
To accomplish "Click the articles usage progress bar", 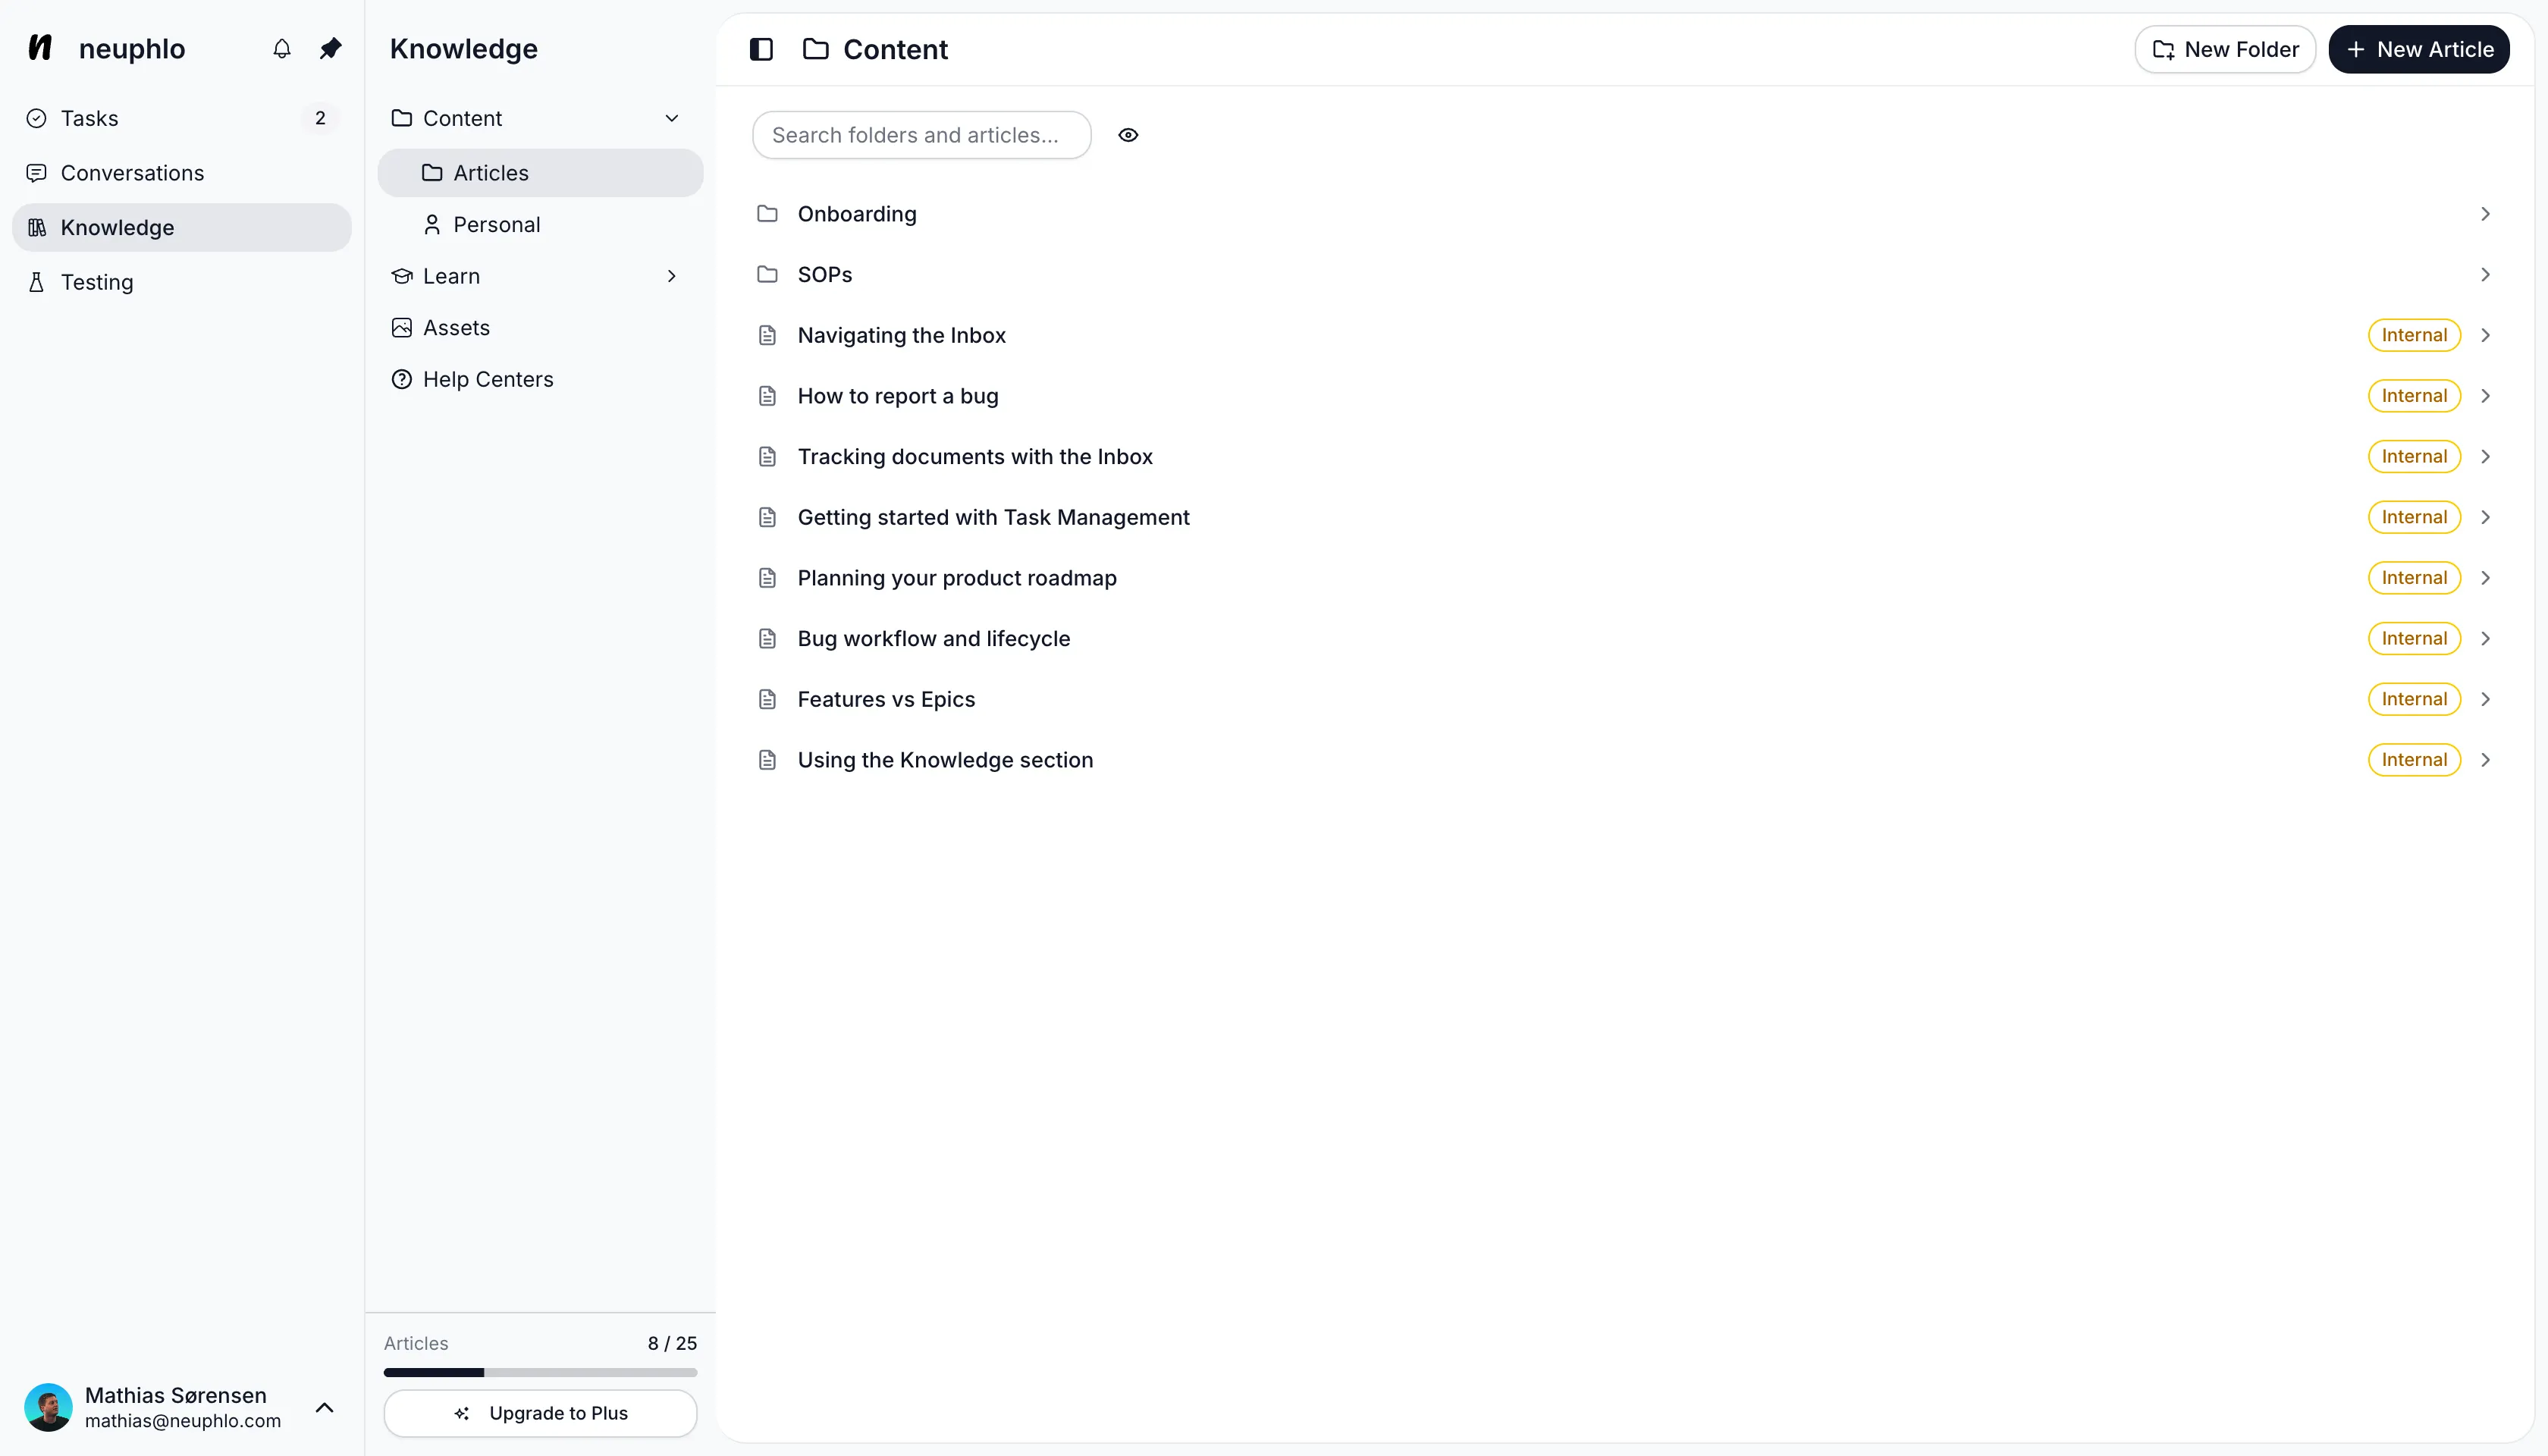I will [x=540, y=1372].
